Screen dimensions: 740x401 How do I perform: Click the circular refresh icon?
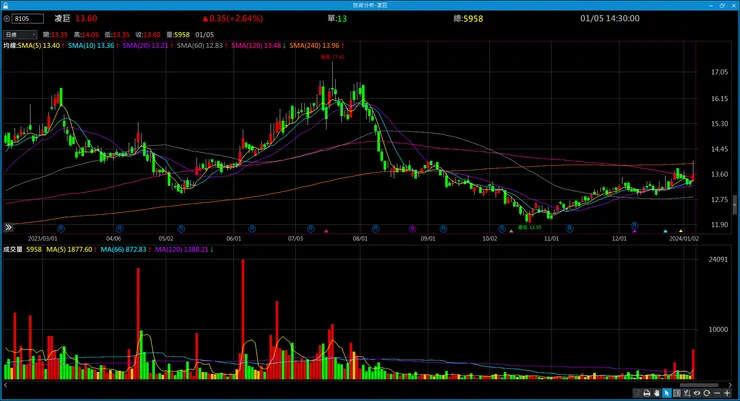[706, 393]
